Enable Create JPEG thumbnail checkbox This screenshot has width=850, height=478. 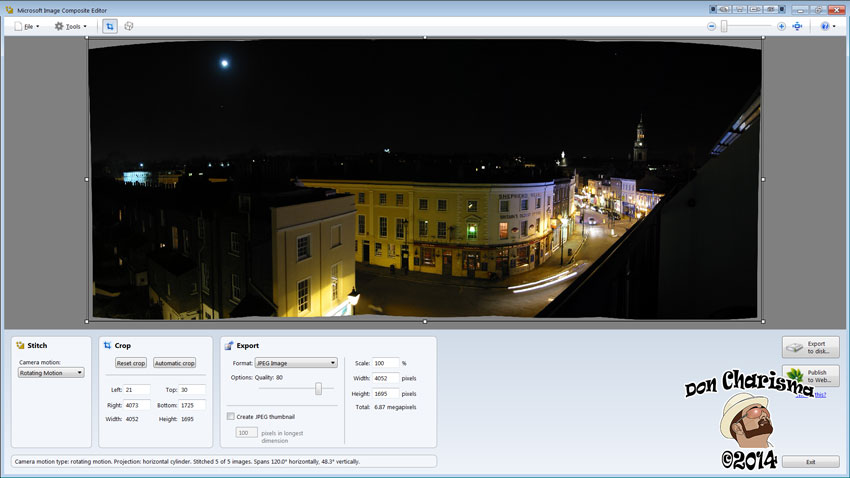click(x=231, y=416)
